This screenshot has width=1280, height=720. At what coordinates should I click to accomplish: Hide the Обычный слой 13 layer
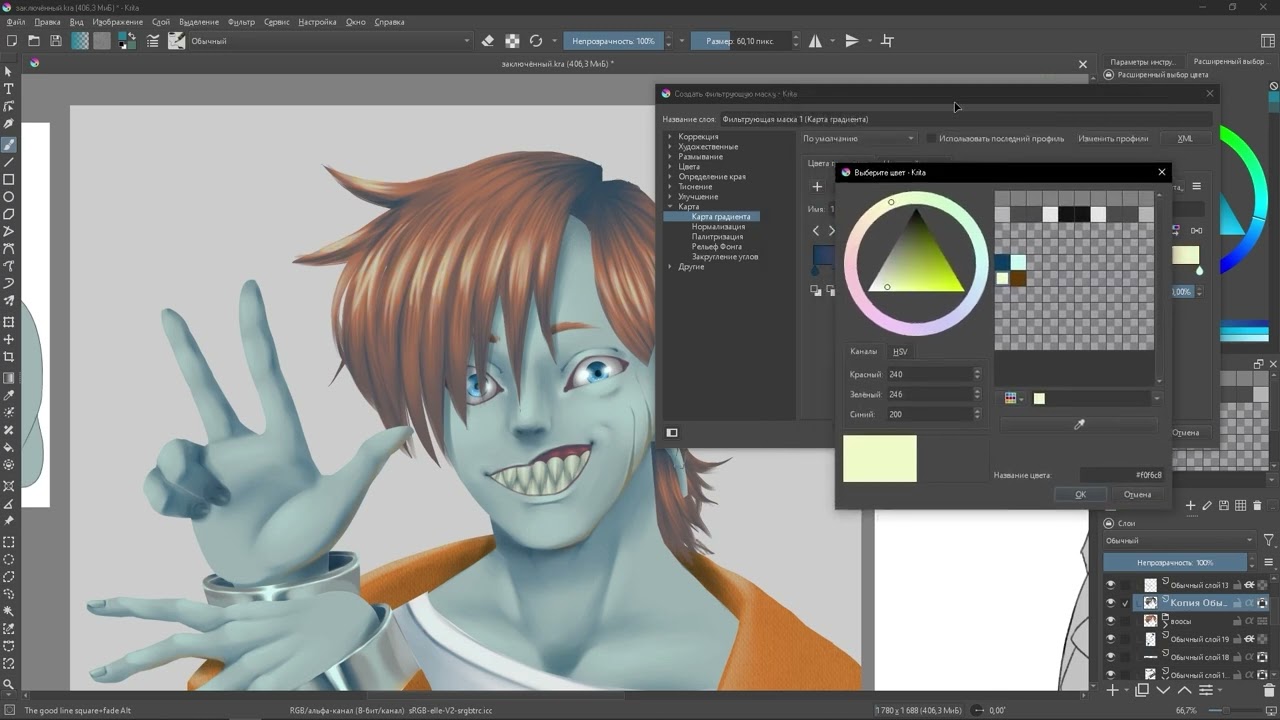click(x=1110, y=585)
